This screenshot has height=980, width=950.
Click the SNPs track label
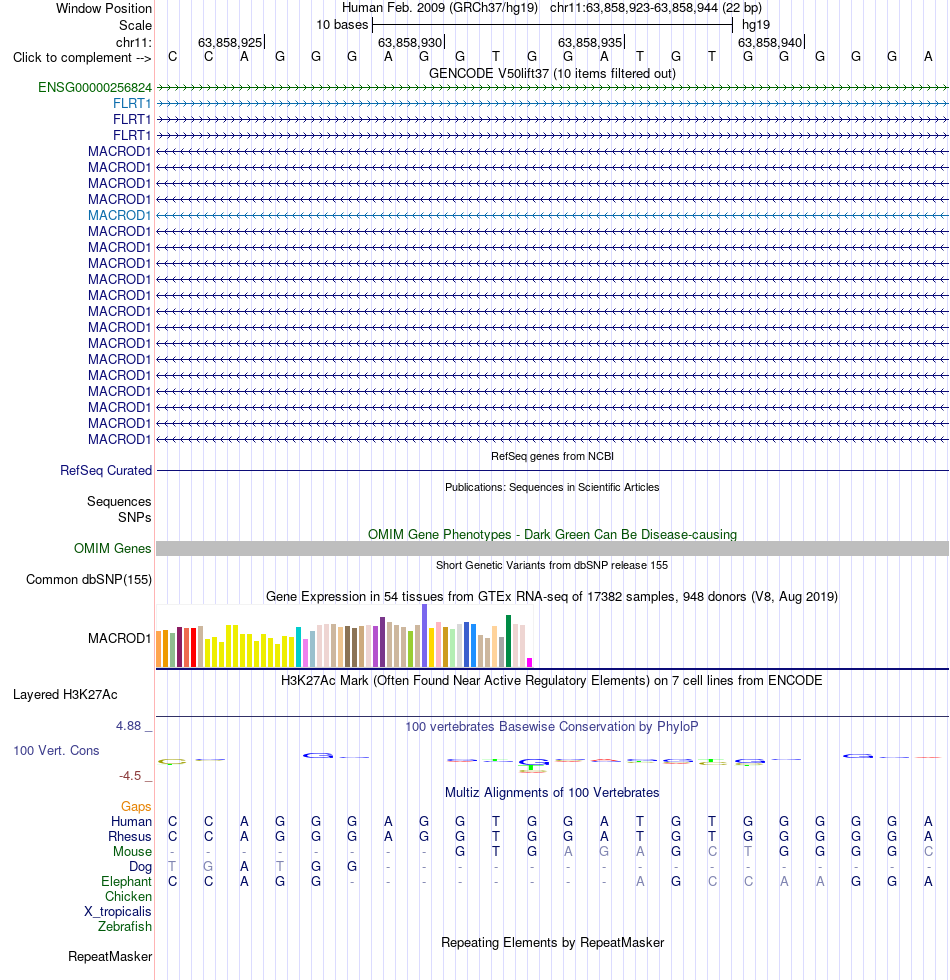(135, 518)
